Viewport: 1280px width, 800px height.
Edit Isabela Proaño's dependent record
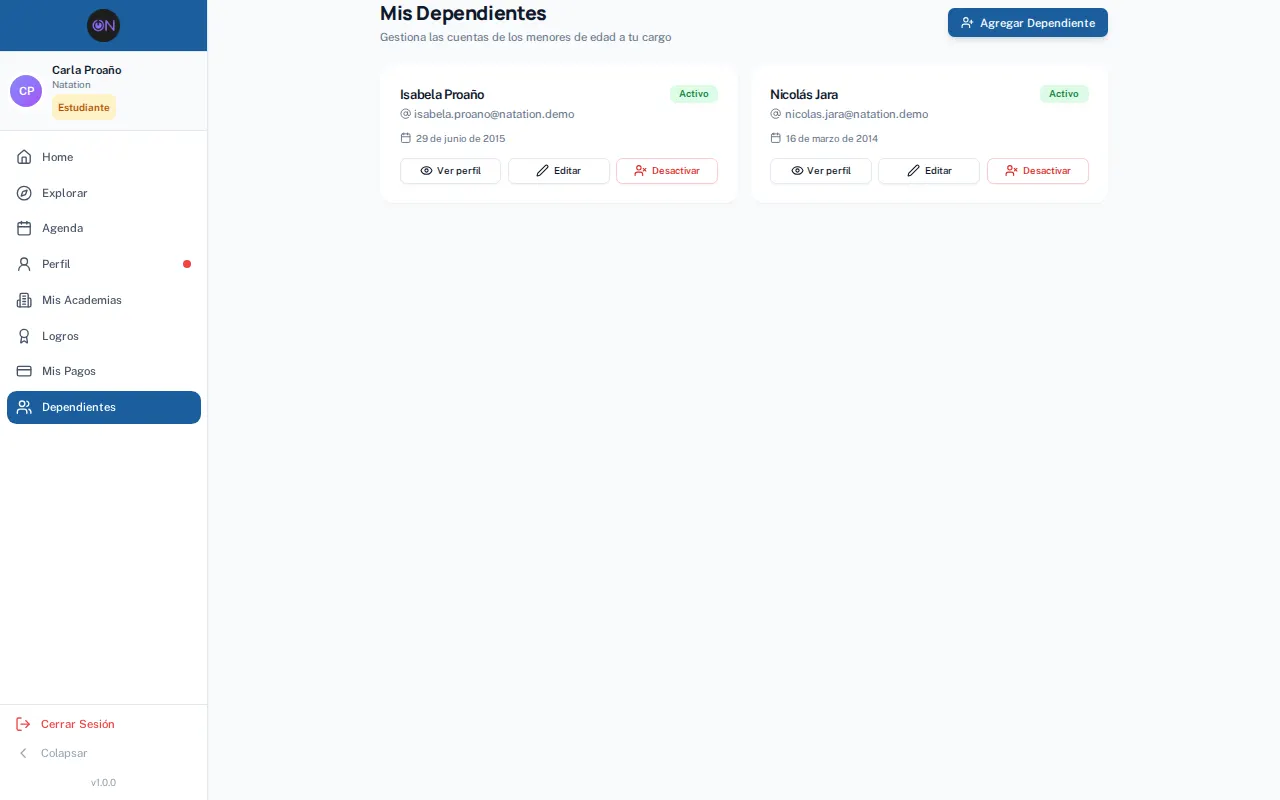[x=559, y=171]
